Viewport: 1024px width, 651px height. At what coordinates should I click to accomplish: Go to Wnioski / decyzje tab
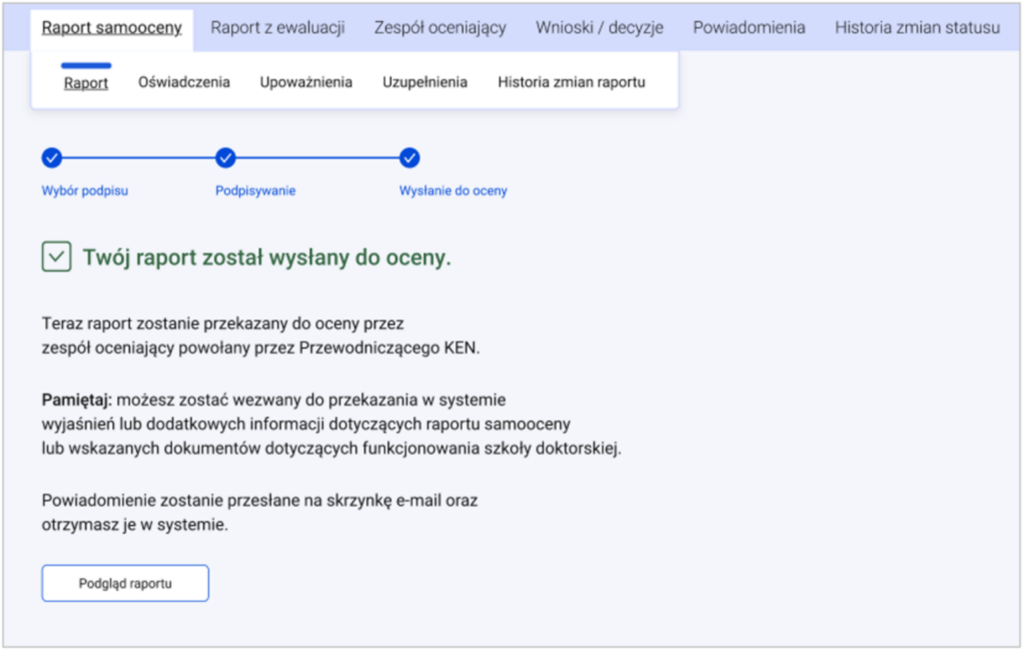click(600, 27)
